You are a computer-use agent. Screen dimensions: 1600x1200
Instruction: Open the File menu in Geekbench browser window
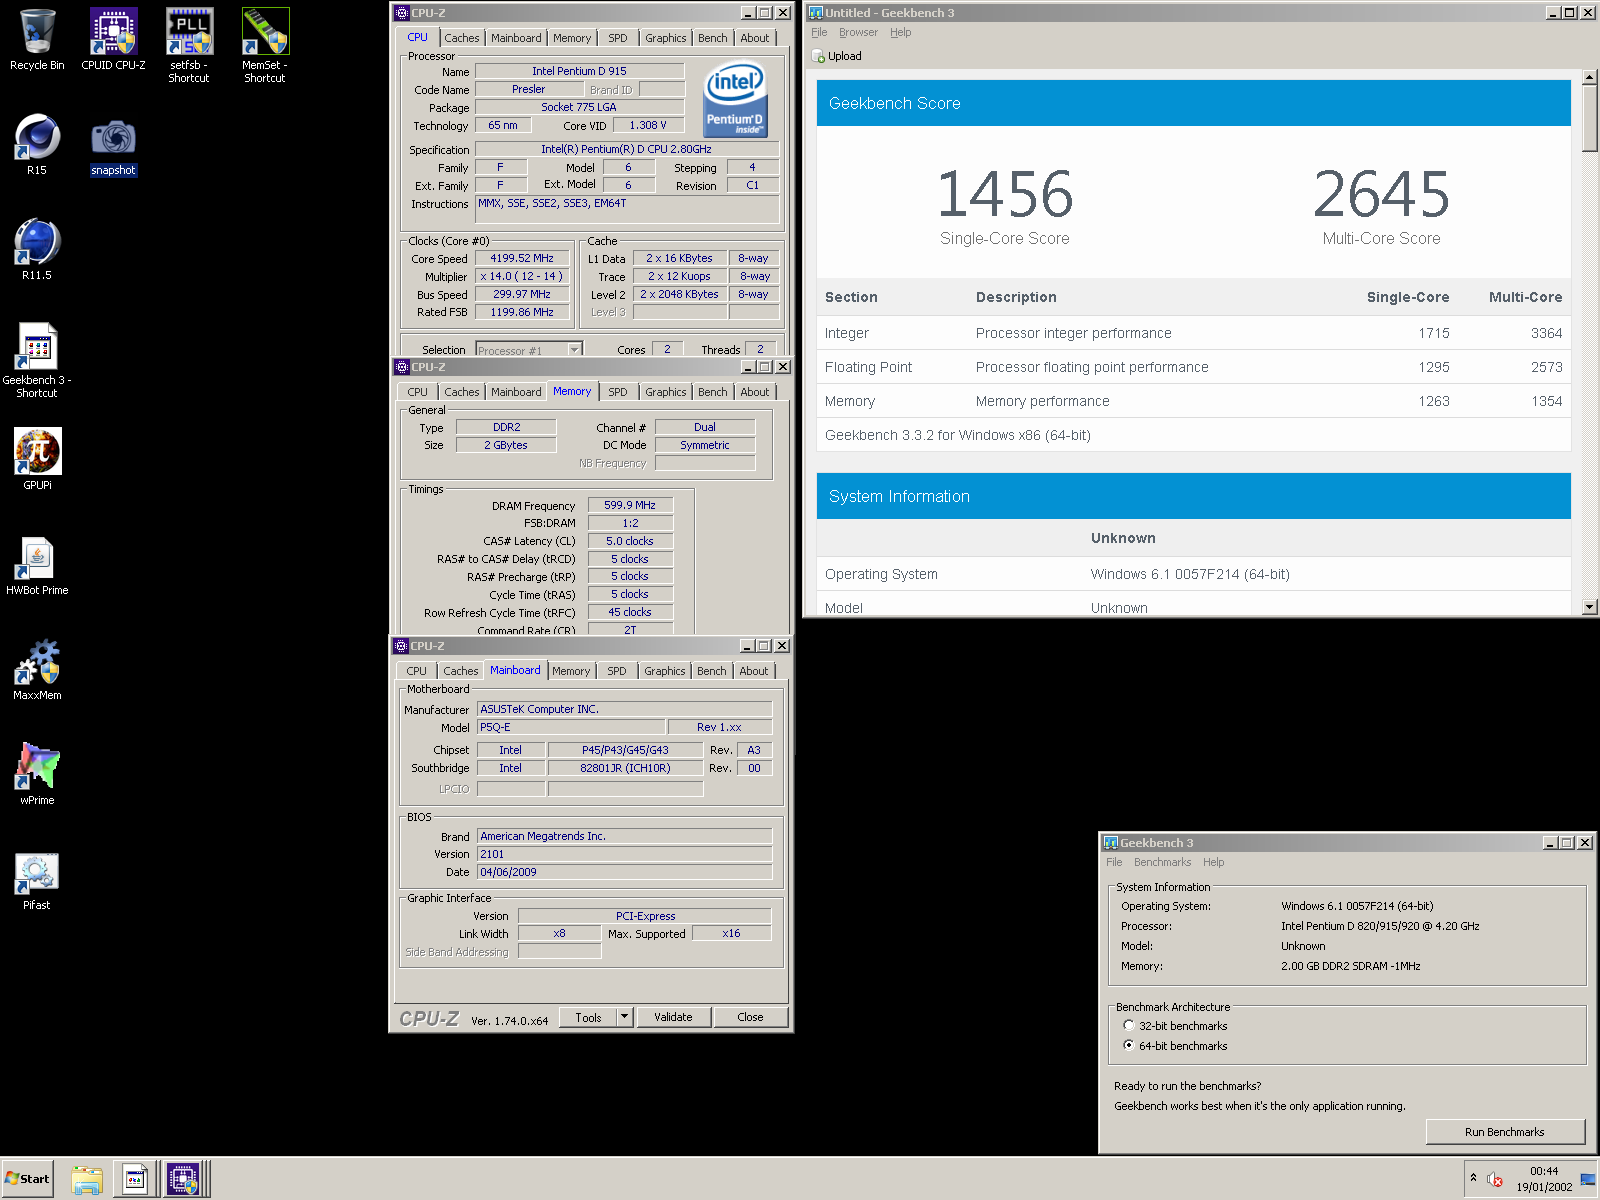(819, 32)
